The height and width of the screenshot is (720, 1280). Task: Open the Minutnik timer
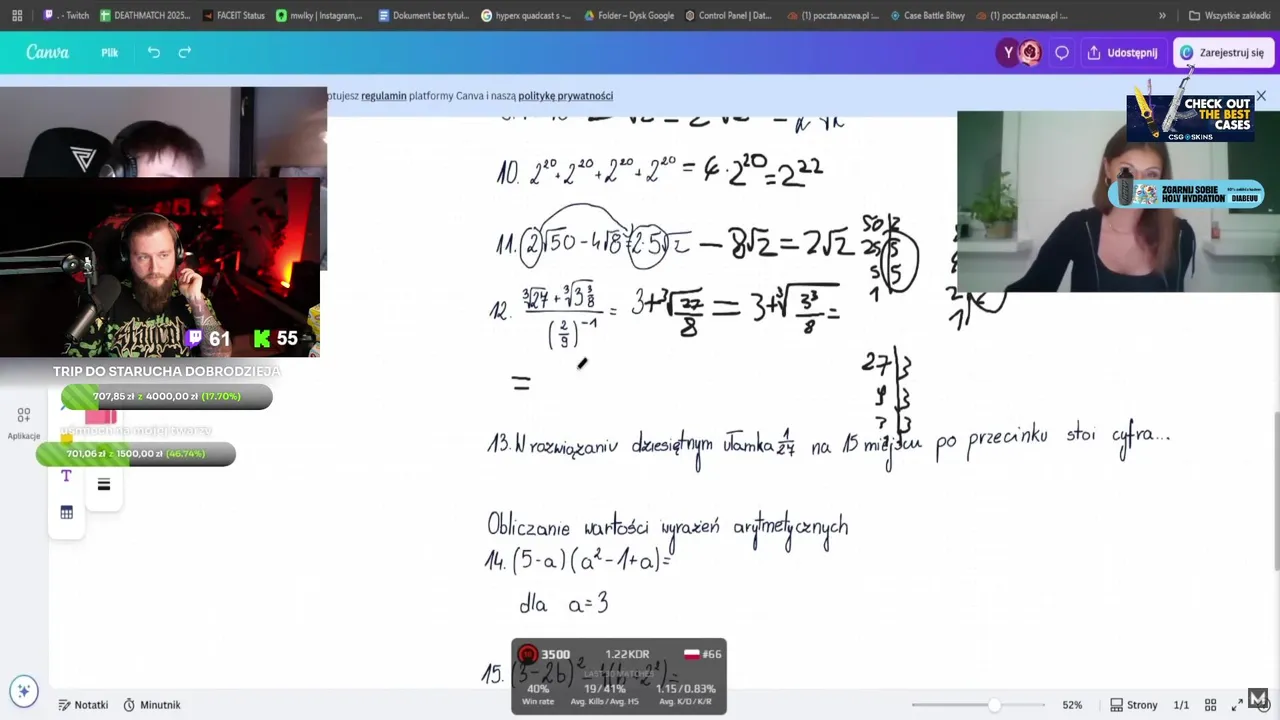pyautogui.click(x=152, y=705)
